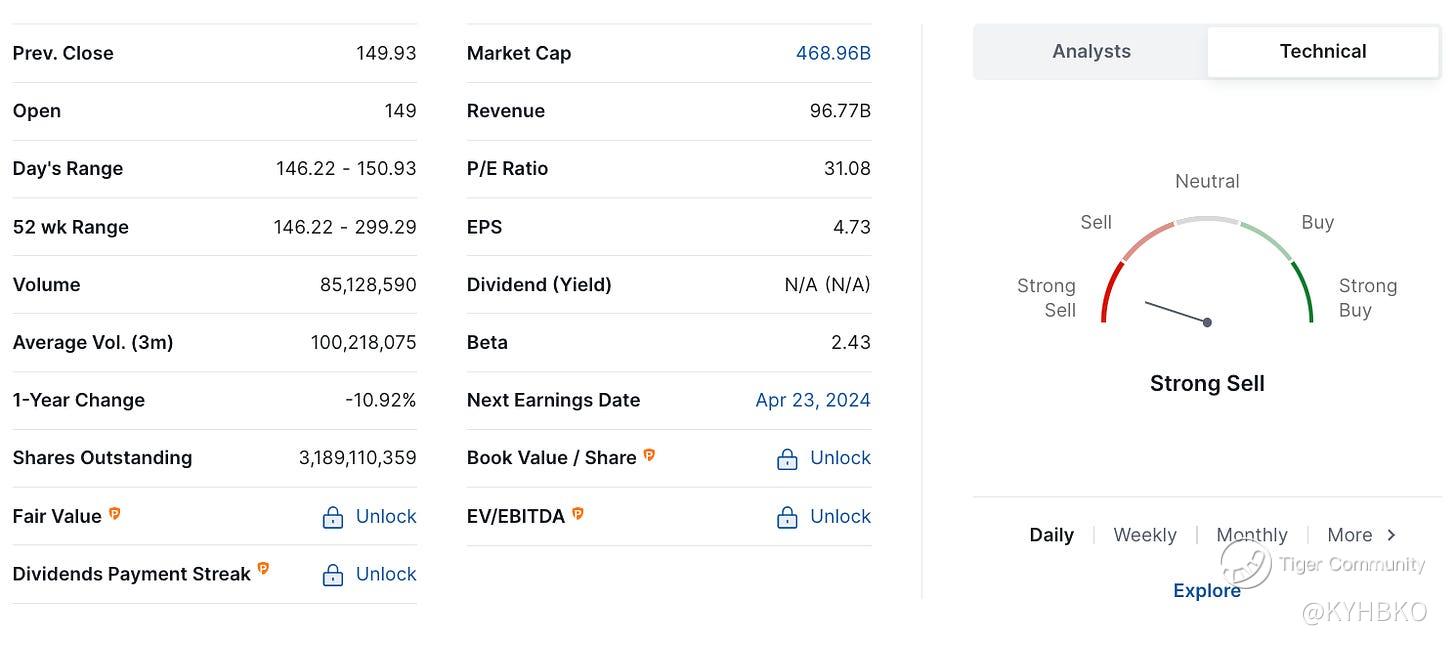1456x645 pixels.
Task: Click pro badge next to Book Value / Share
Action: (649, 455)
